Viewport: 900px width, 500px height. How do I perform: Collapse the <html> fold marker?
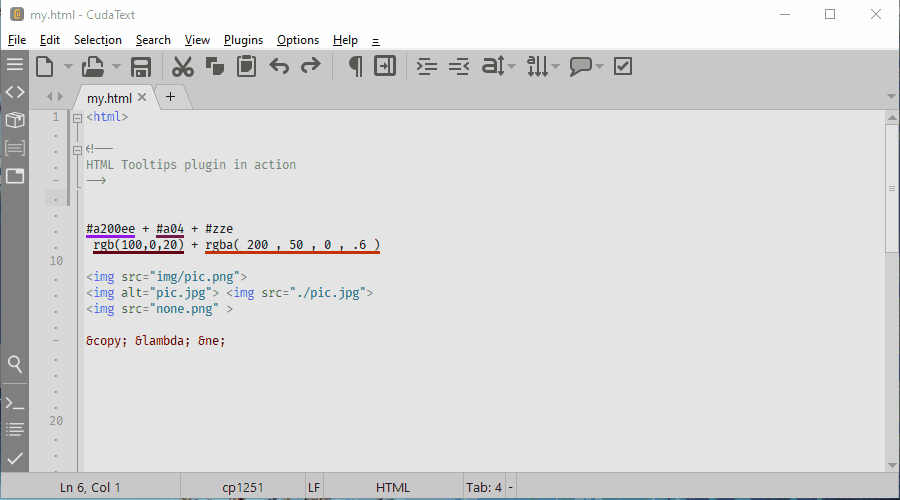click(x=77, y=117)
